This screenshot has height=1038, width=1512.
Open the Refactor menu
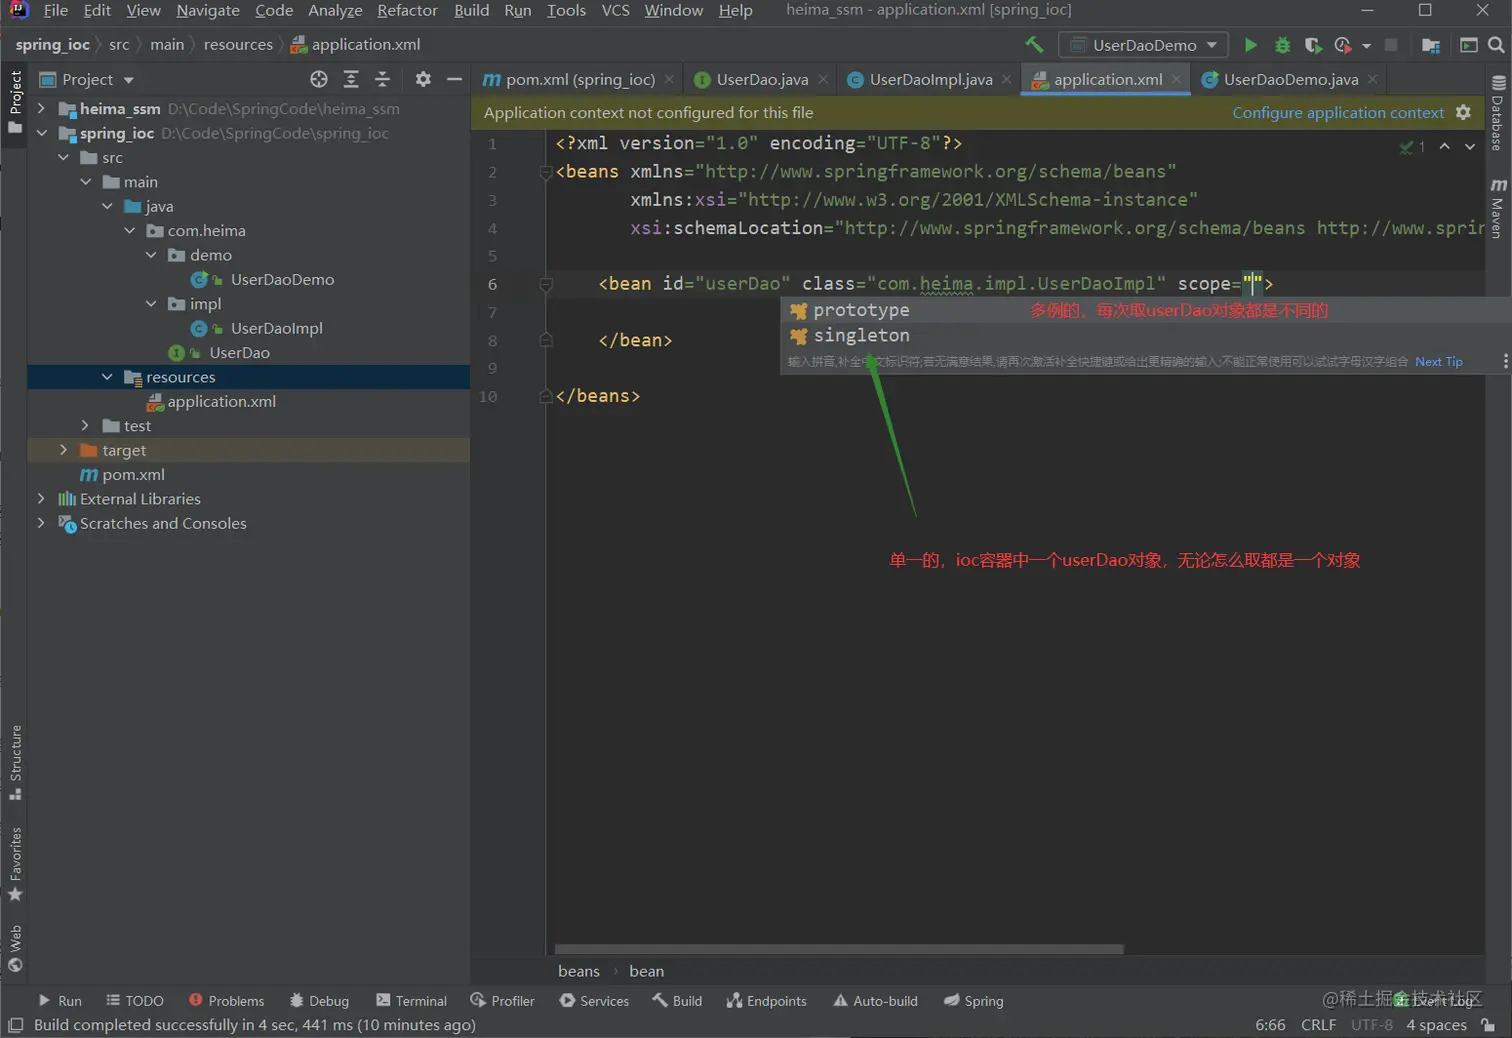pos(407,10)
